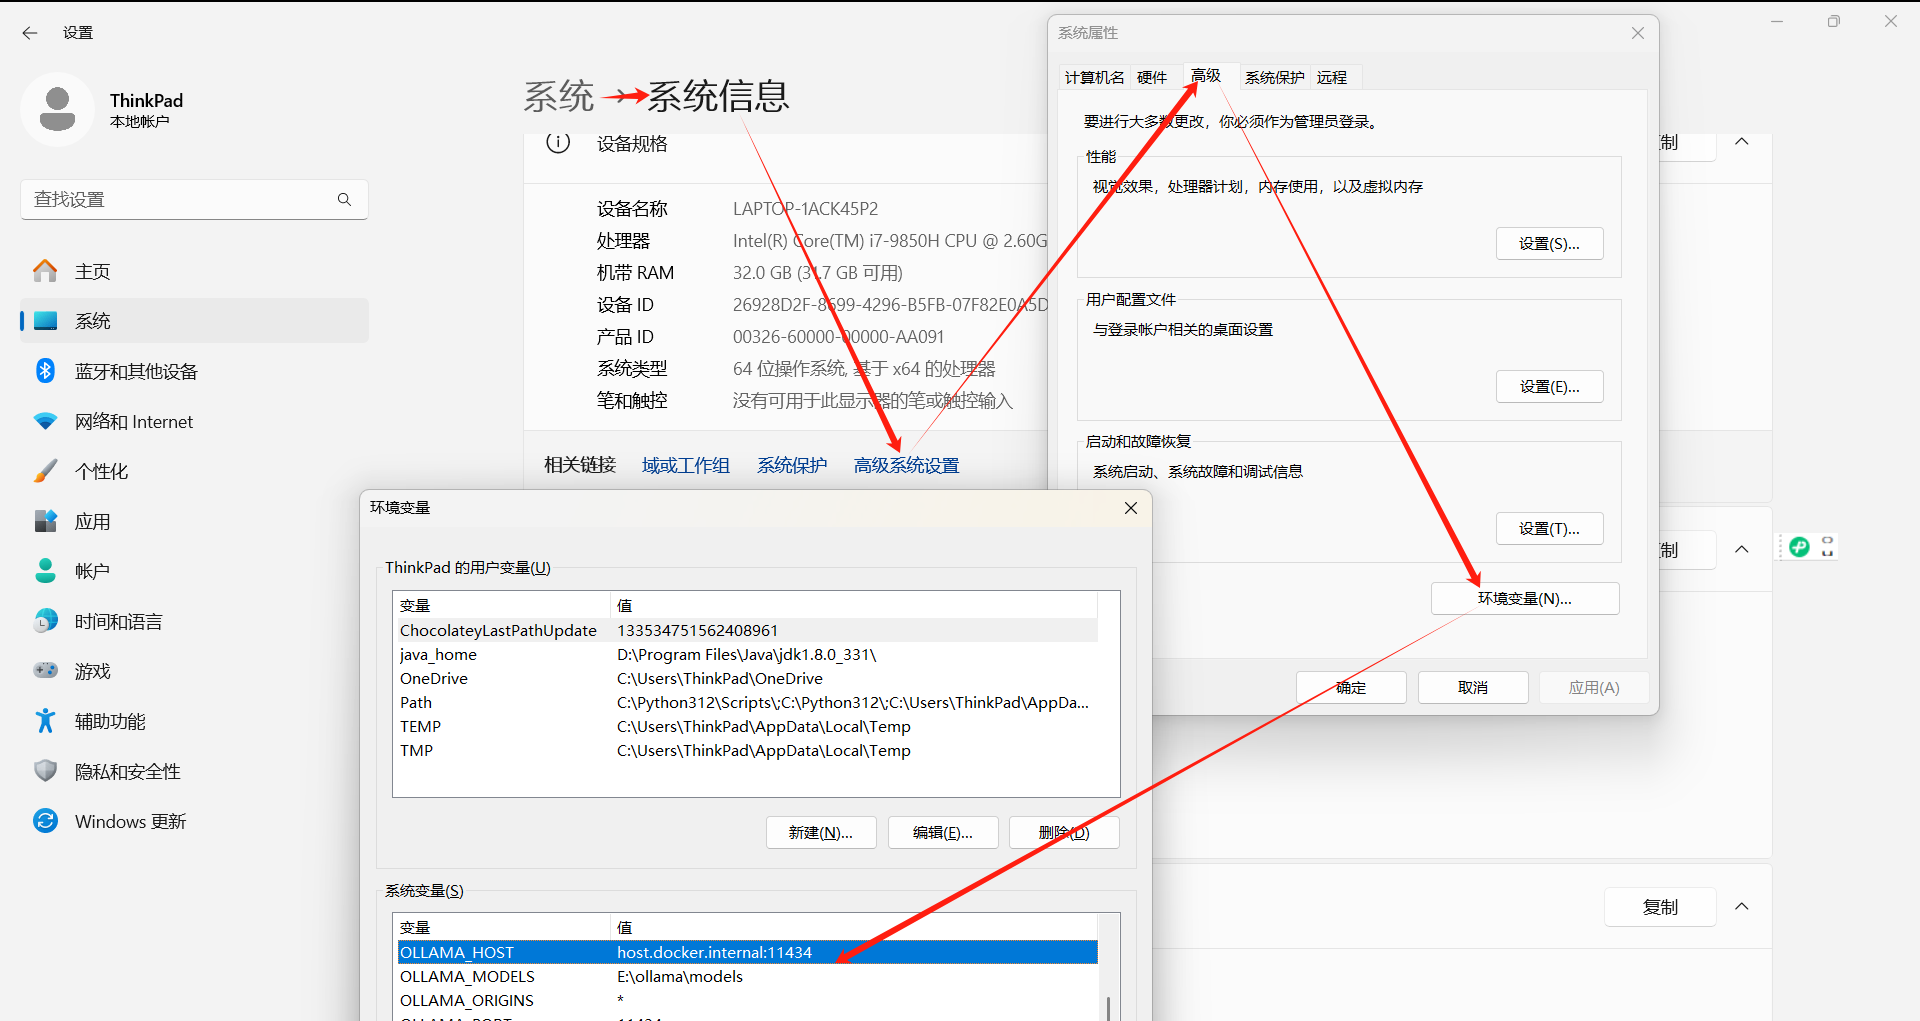The image size is (1920, 1021).
Task: Click 环境变量(N)... button
Action: point(1525,599)
